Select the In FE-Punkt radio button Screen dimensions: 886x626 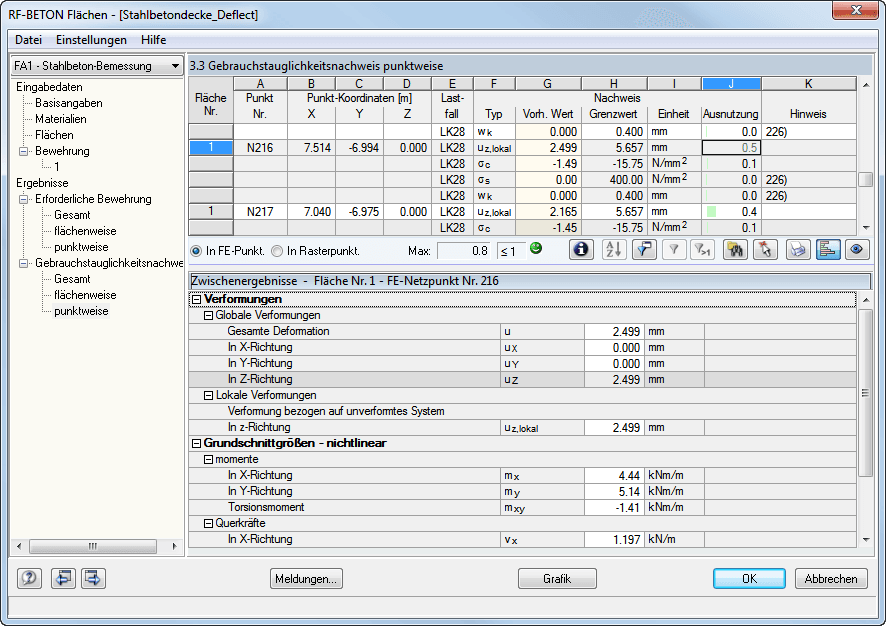tap(196, 251)
